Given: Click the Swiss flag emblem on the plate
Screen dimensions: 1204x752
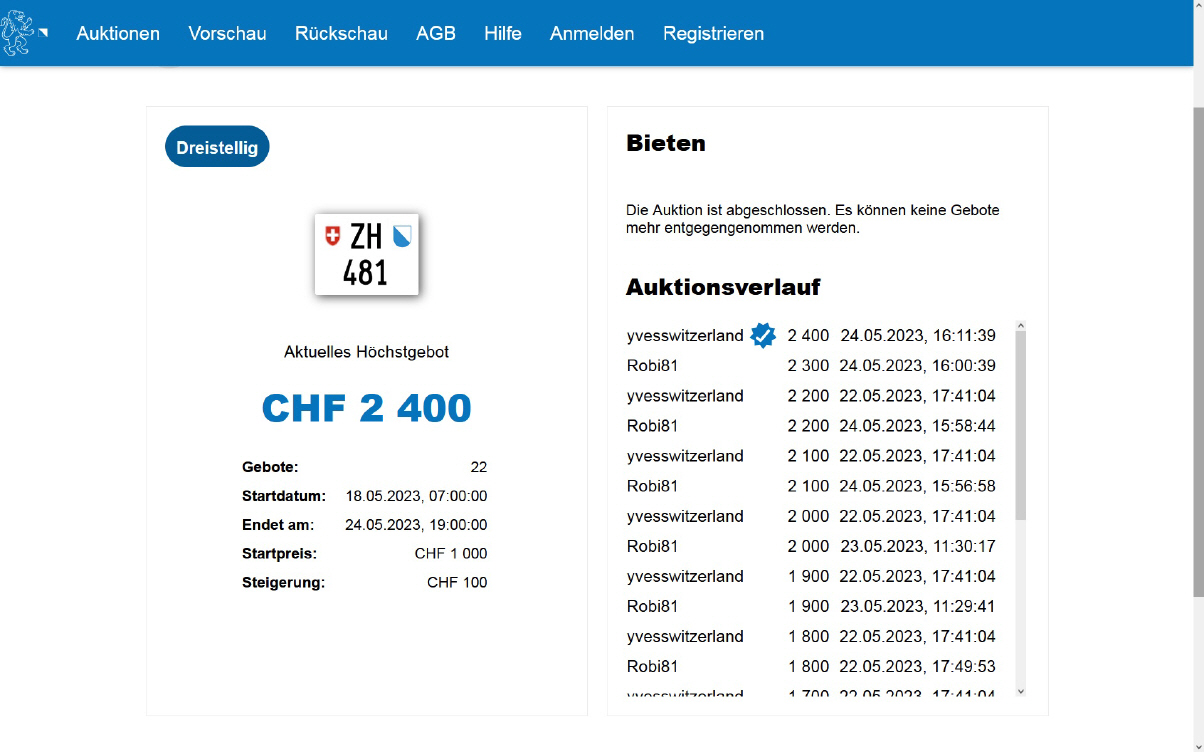Looking at the screenshot, I should point(333,236).
